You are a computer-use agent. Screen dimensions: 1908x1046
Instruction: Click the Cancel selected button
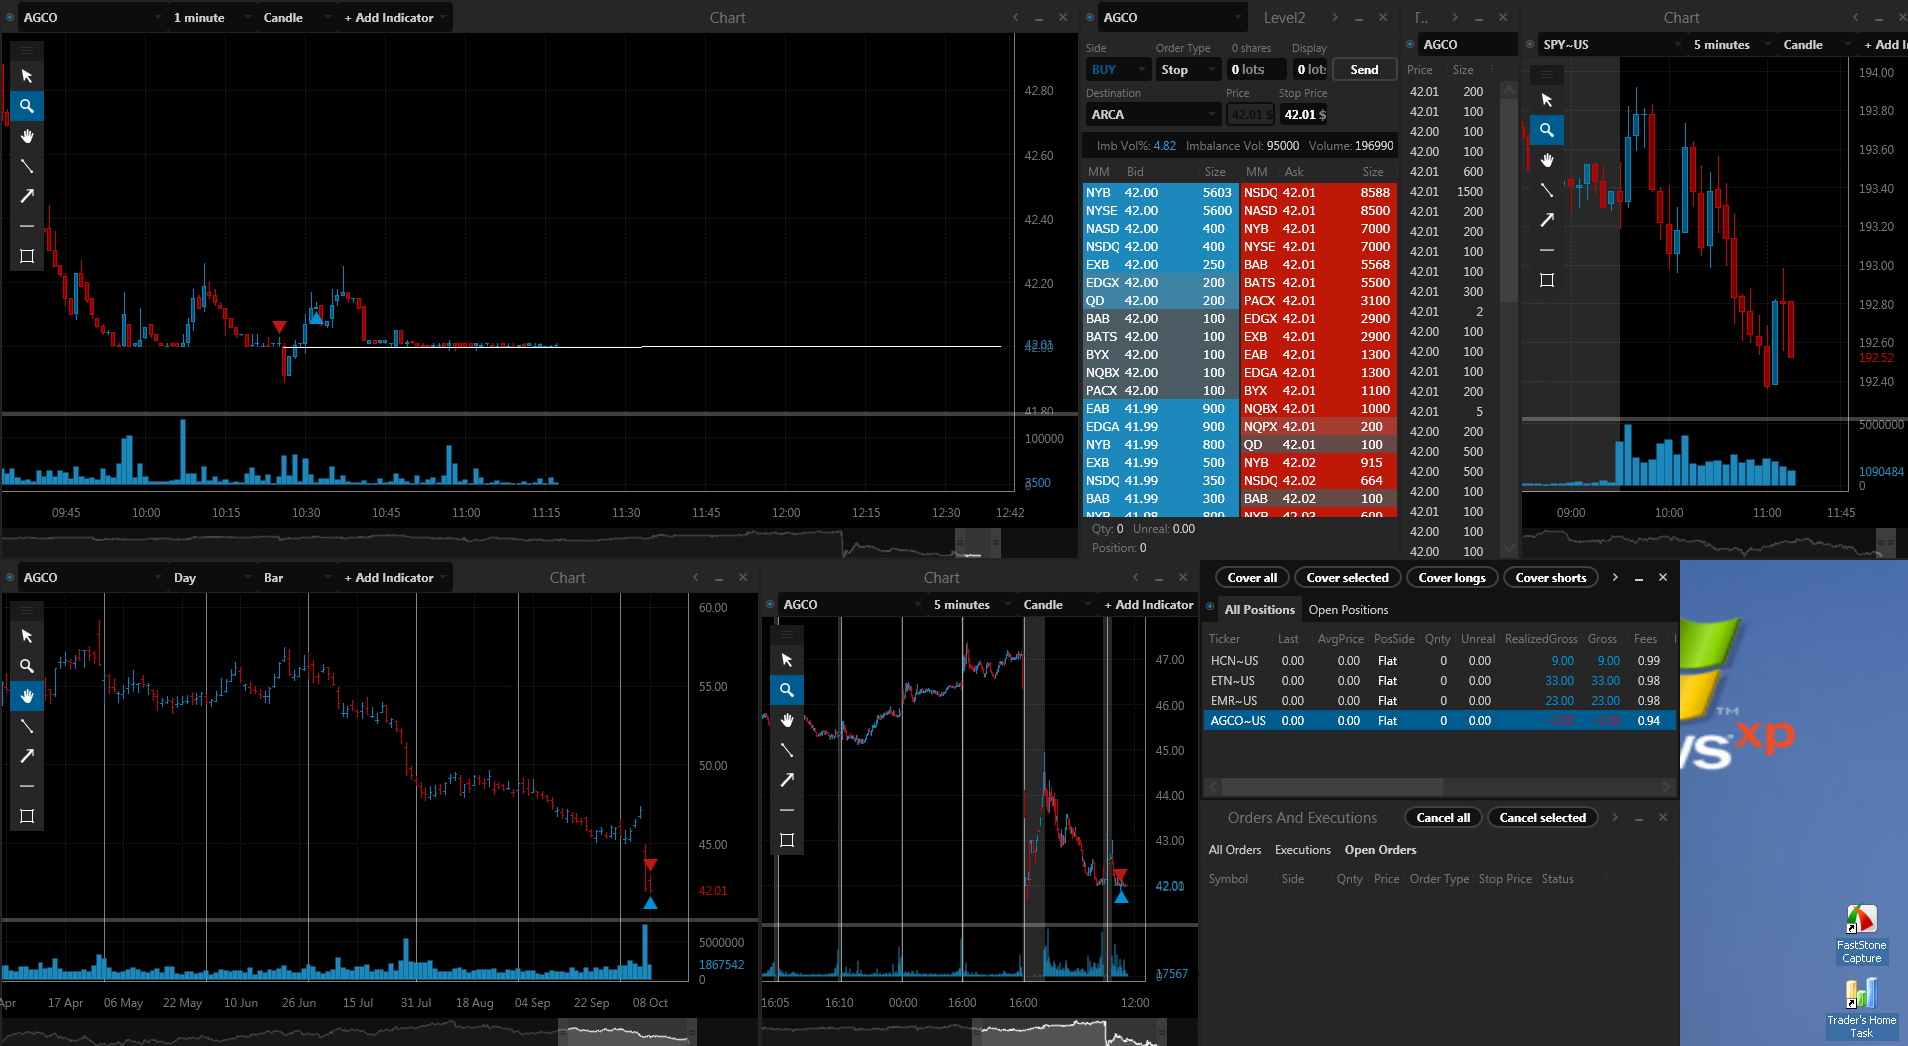pos(1542,818)
